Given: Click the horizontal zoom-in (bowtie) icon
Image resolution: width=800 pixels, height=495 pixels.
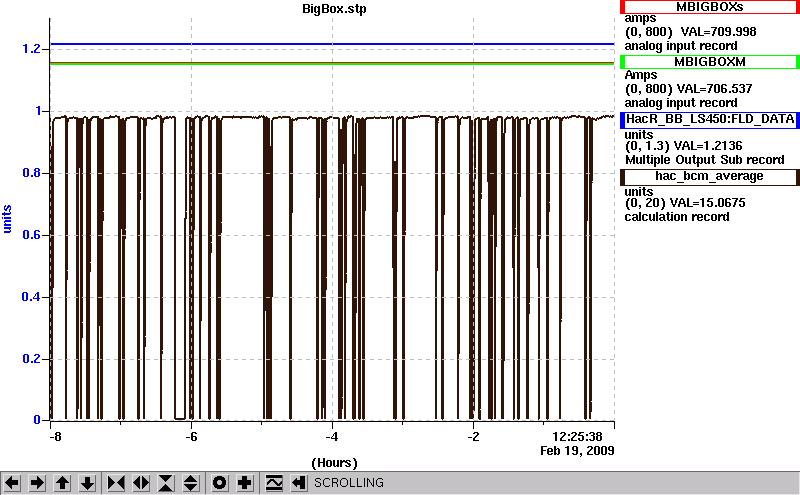Looking at the screenshot, I should [116, 483].
